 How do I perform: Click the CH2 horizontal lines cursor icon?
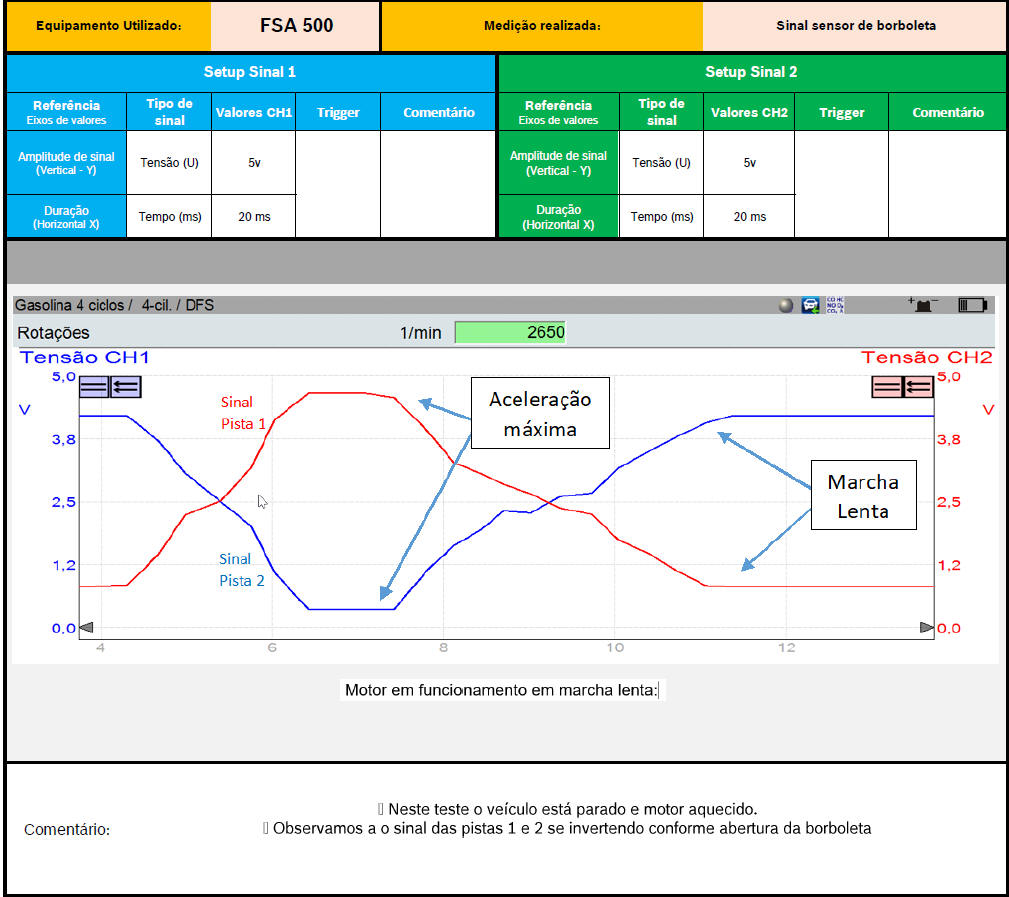coord(887,387)
